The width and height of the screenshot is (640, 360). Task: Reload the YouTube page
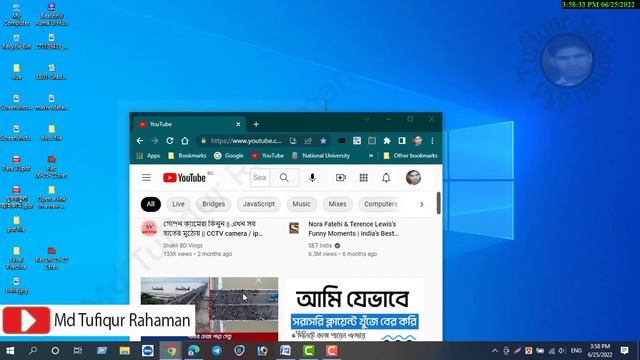(x=170, y=141)
